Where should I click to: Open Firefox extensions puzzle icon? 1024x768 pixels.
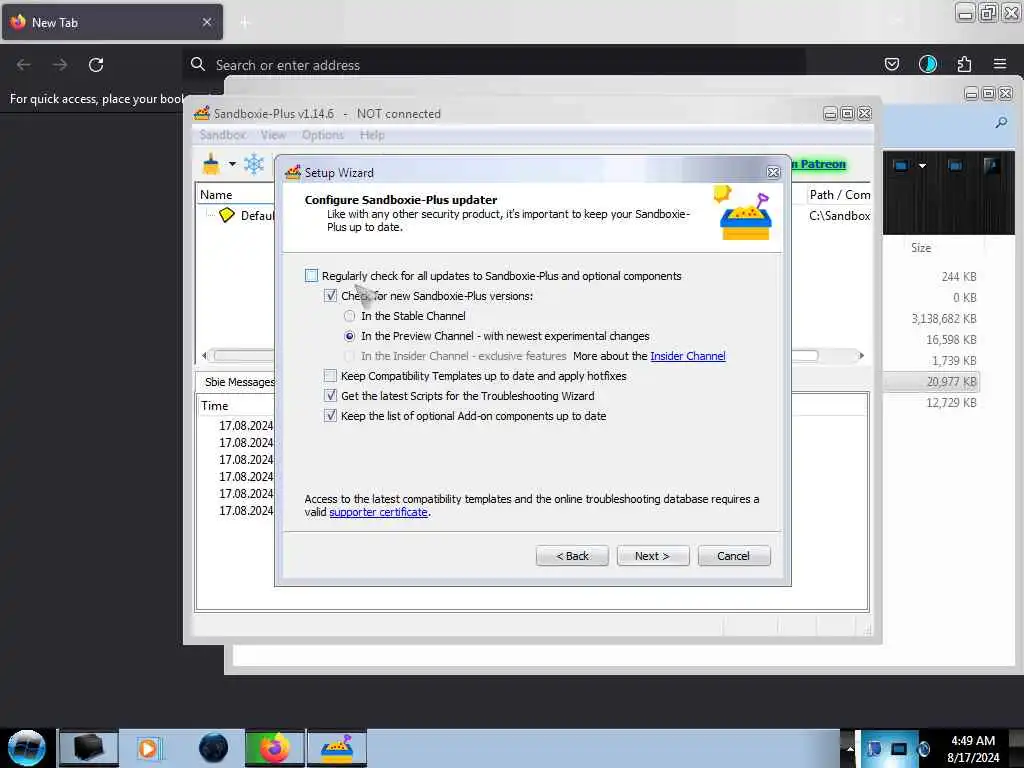[964, 64]
